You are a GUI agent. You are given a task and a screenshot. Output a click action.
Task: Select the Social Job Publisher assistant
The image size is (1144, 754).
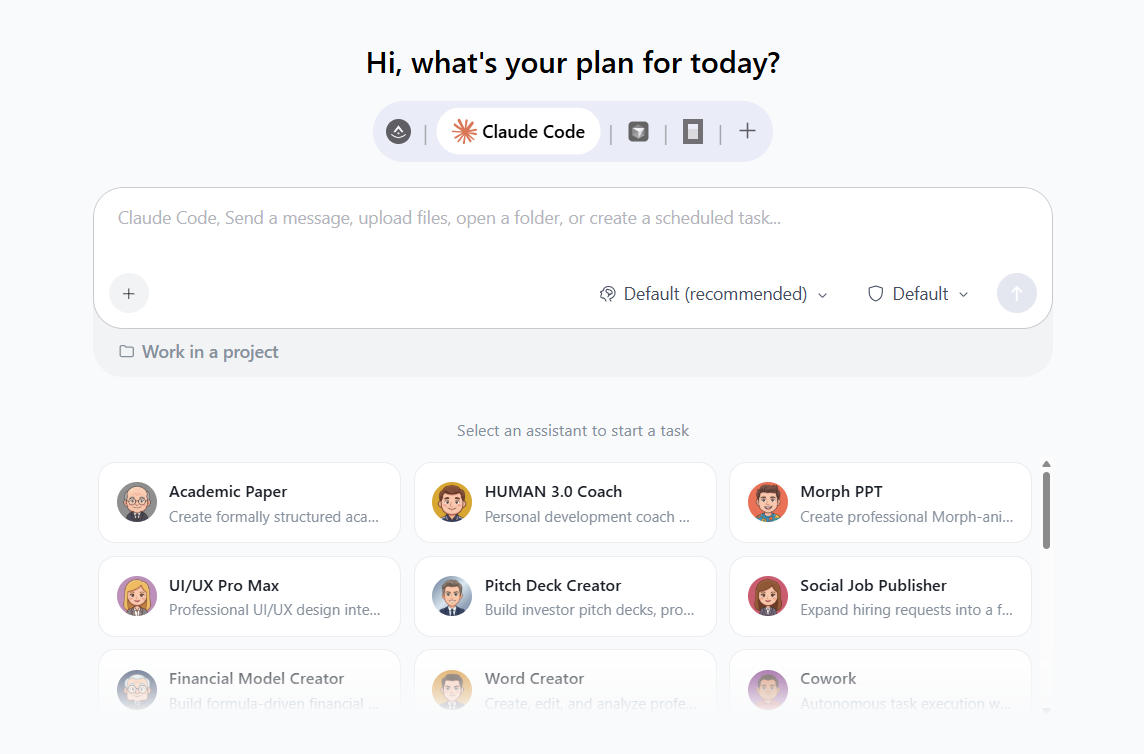pos(880,596)
